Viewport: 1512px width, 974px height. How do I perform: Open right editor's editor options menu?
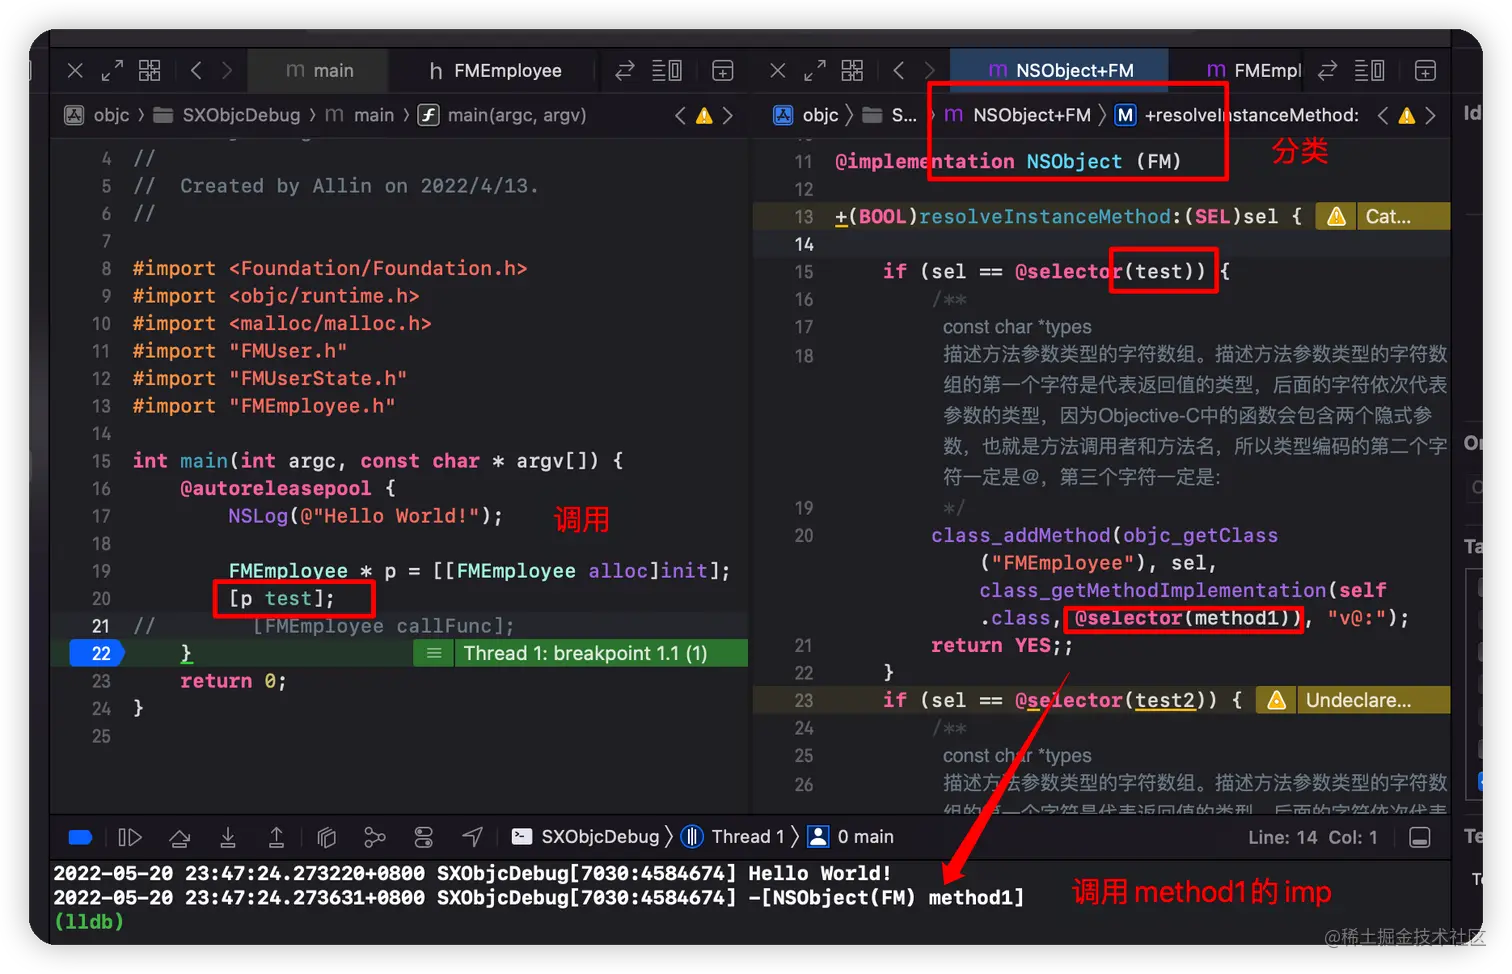[1370, 70]
